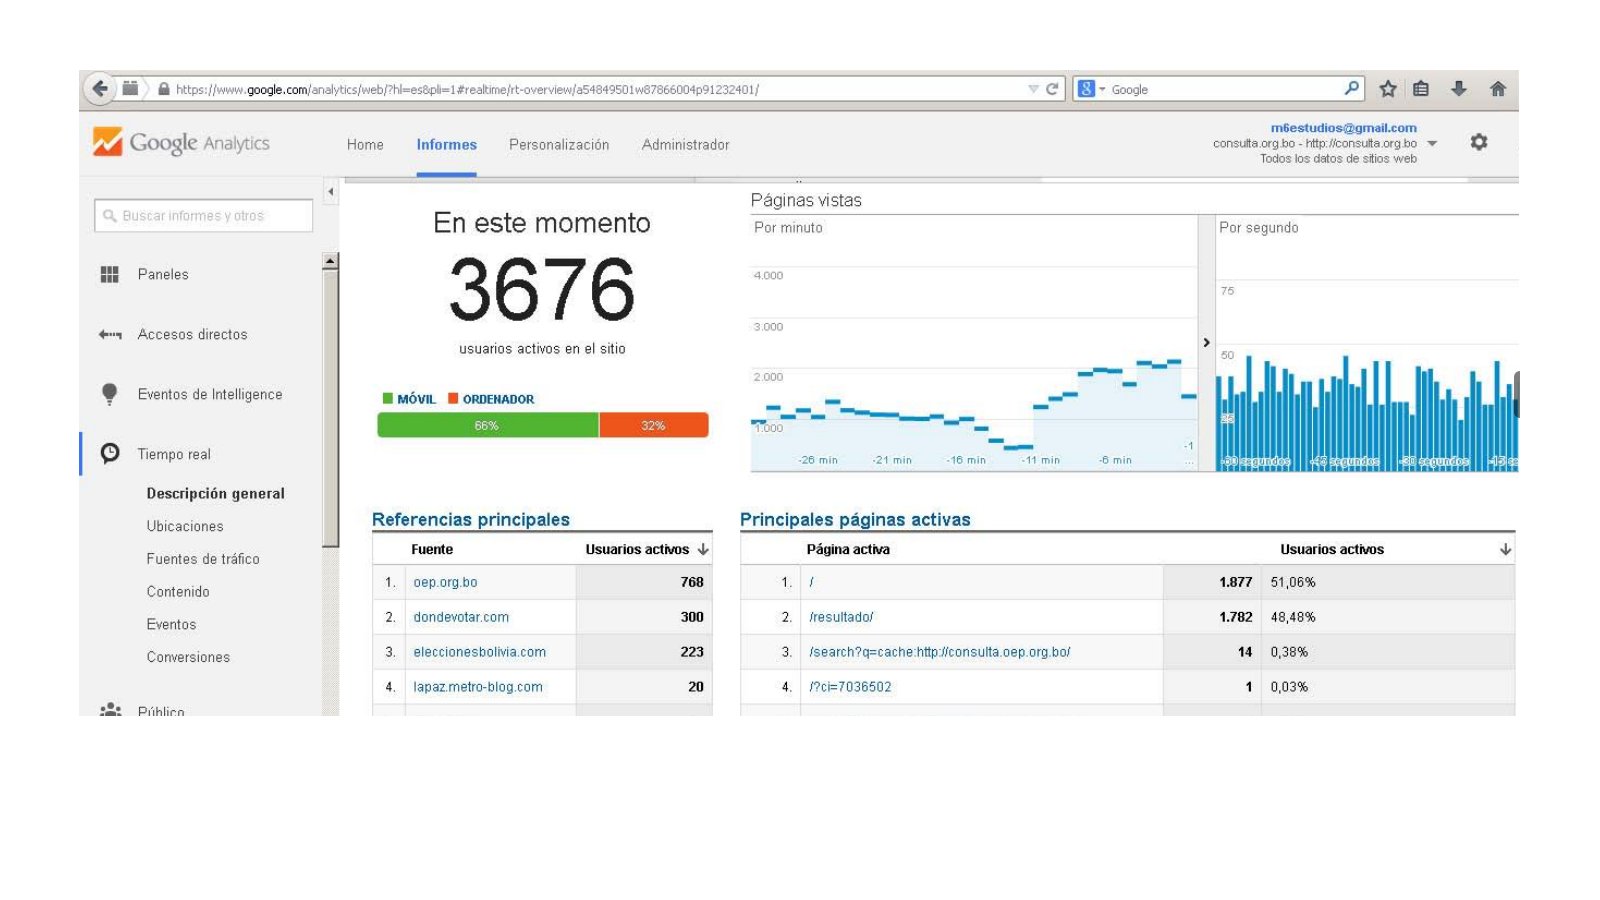Open the /search?q=cache active page link

pyautogui.click(x=939, y=652)
